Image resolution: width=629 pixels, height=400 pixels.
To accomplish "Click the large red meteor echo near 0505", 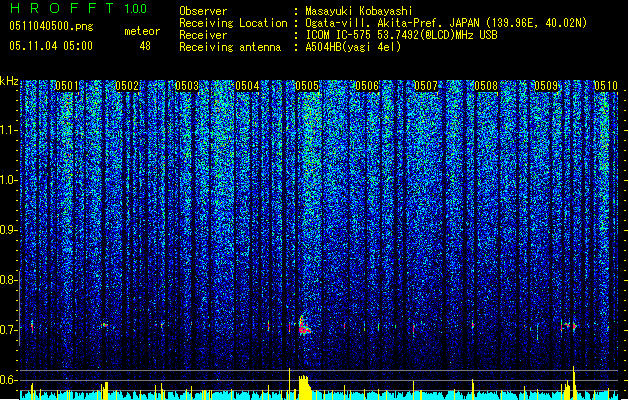I will 304,325.
